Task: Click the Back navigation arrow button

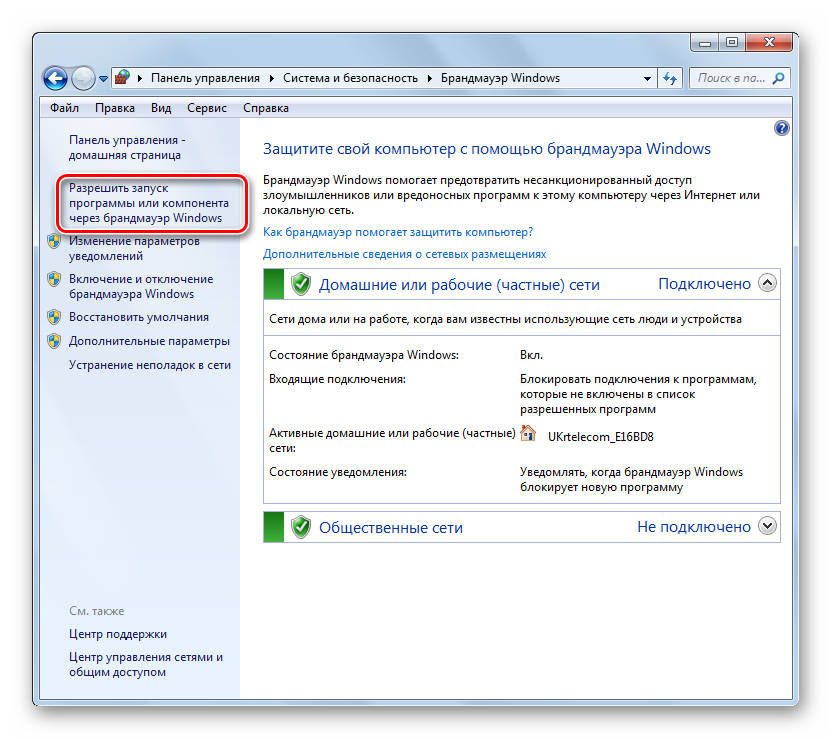Action: pos(55,77)
